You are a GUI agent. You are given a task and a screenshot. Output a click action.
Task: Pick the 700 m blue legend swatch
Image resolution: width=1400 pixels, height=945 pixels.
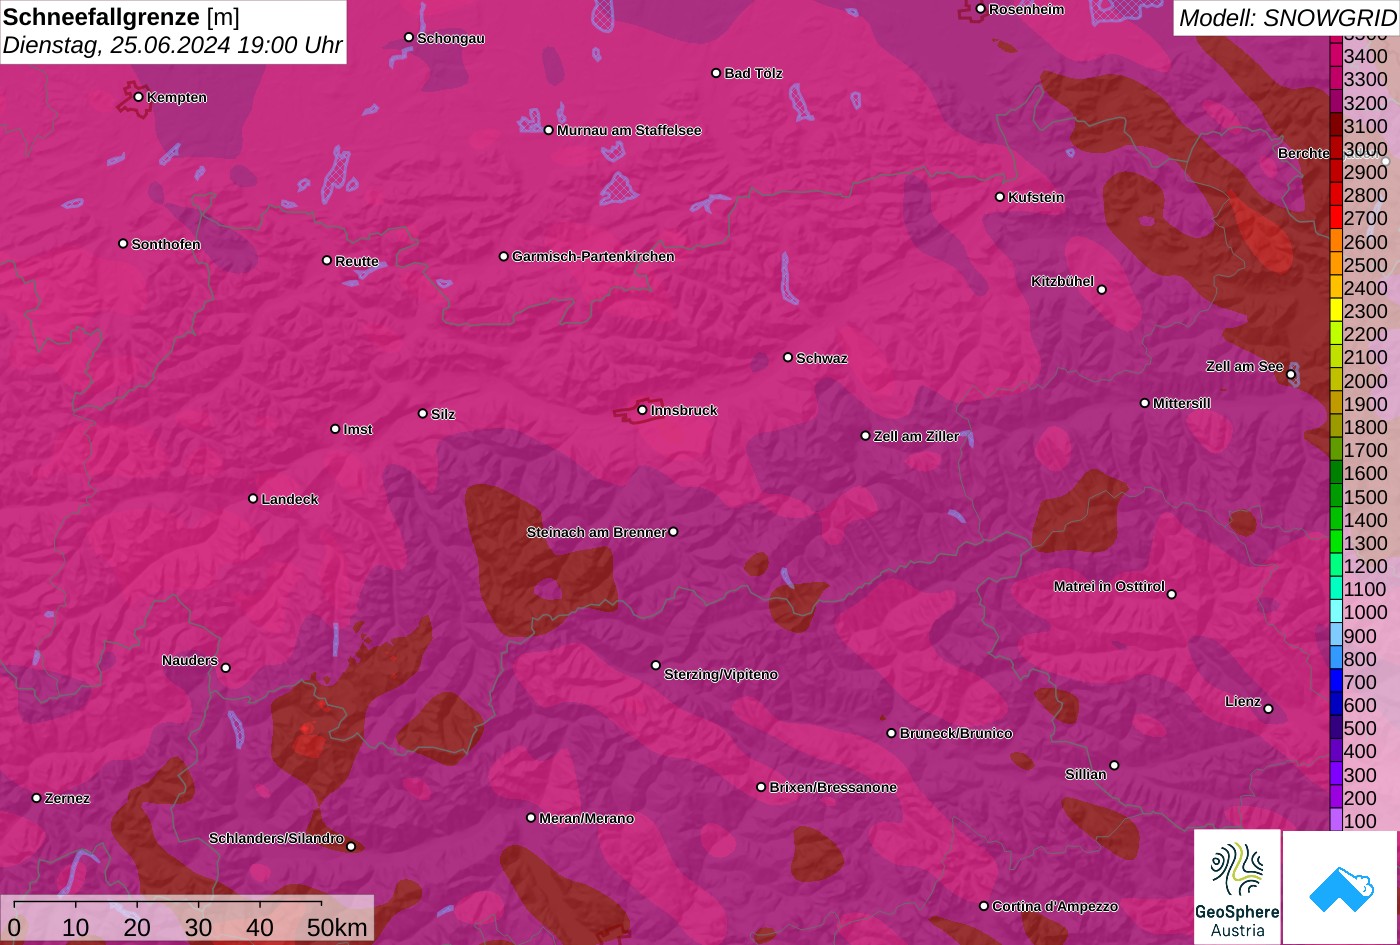(x=1335, y=682)
